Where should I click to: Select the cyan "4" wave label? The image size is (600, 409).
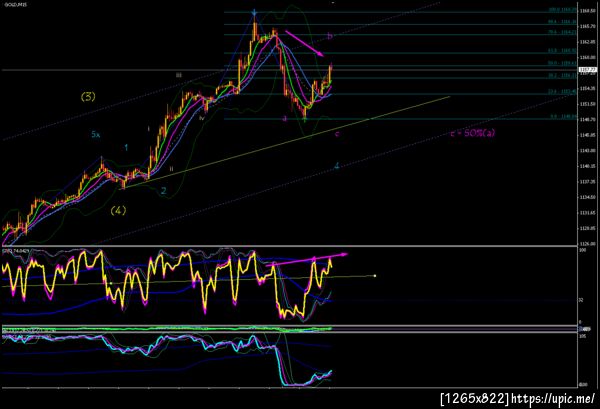pos(337,166)
